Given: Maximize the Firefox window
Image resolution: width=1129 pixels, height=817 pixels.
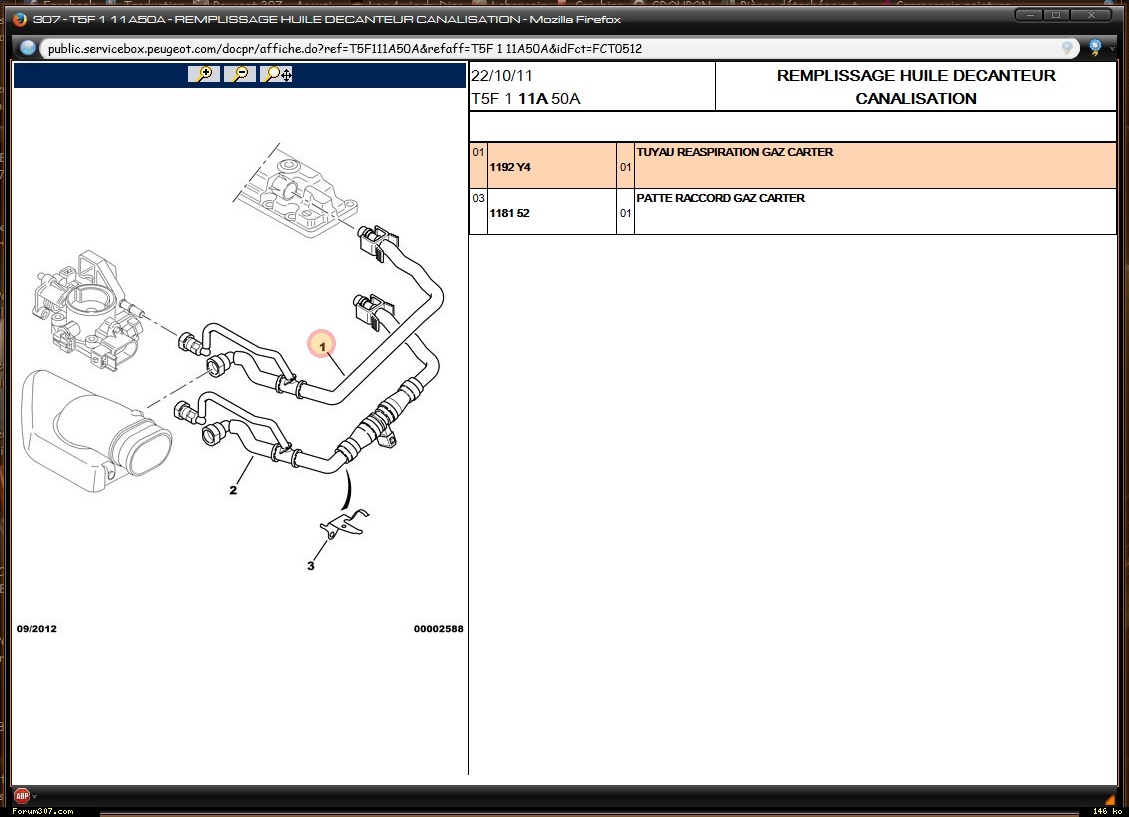Looking at the screenshot, I should click(1058, 16).
